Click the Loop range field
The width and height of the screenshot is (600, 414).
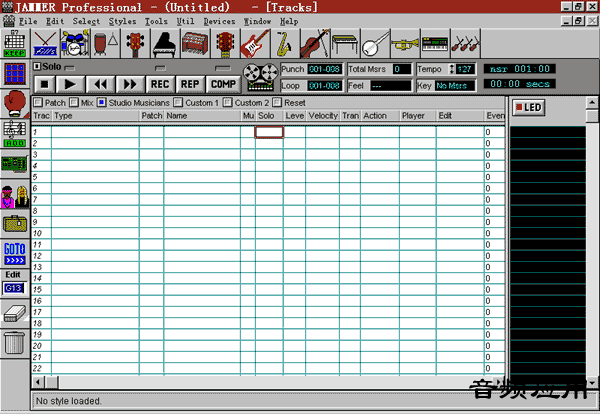point(324,86)
